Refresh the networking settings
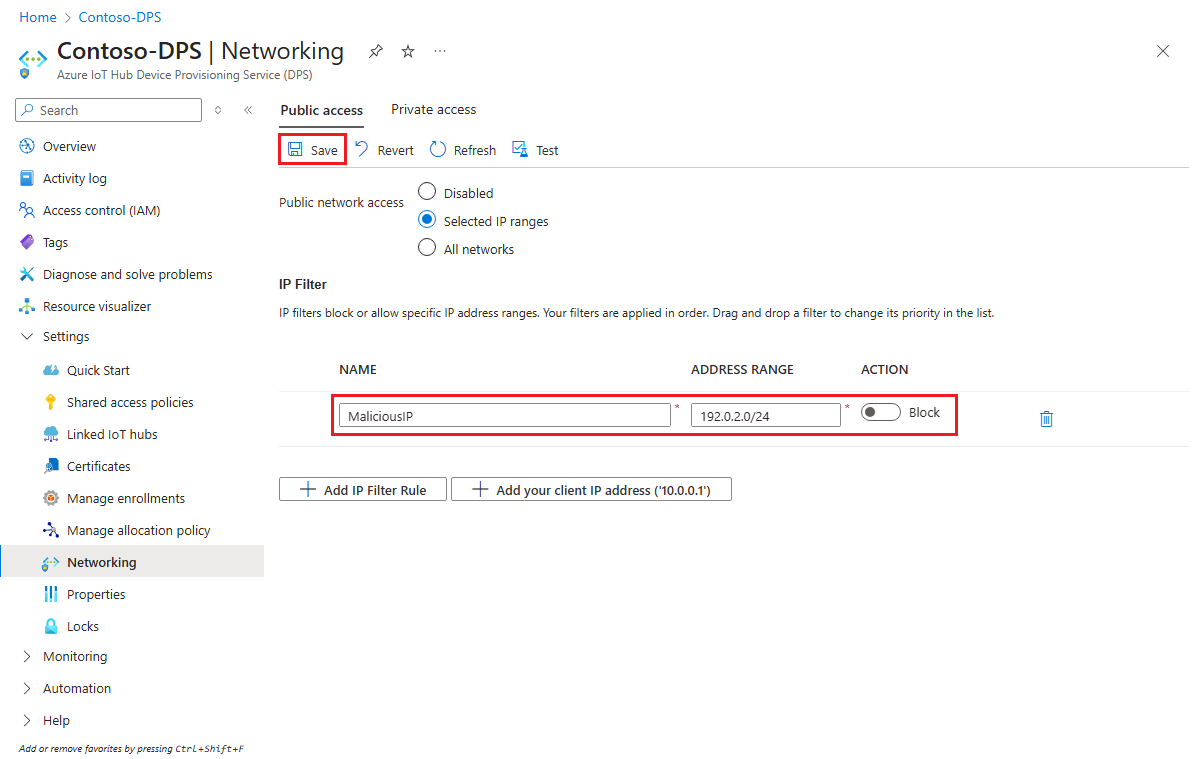Image resolution: width=1199 pixels, height=759 pixels. click(x=462, y=149)
